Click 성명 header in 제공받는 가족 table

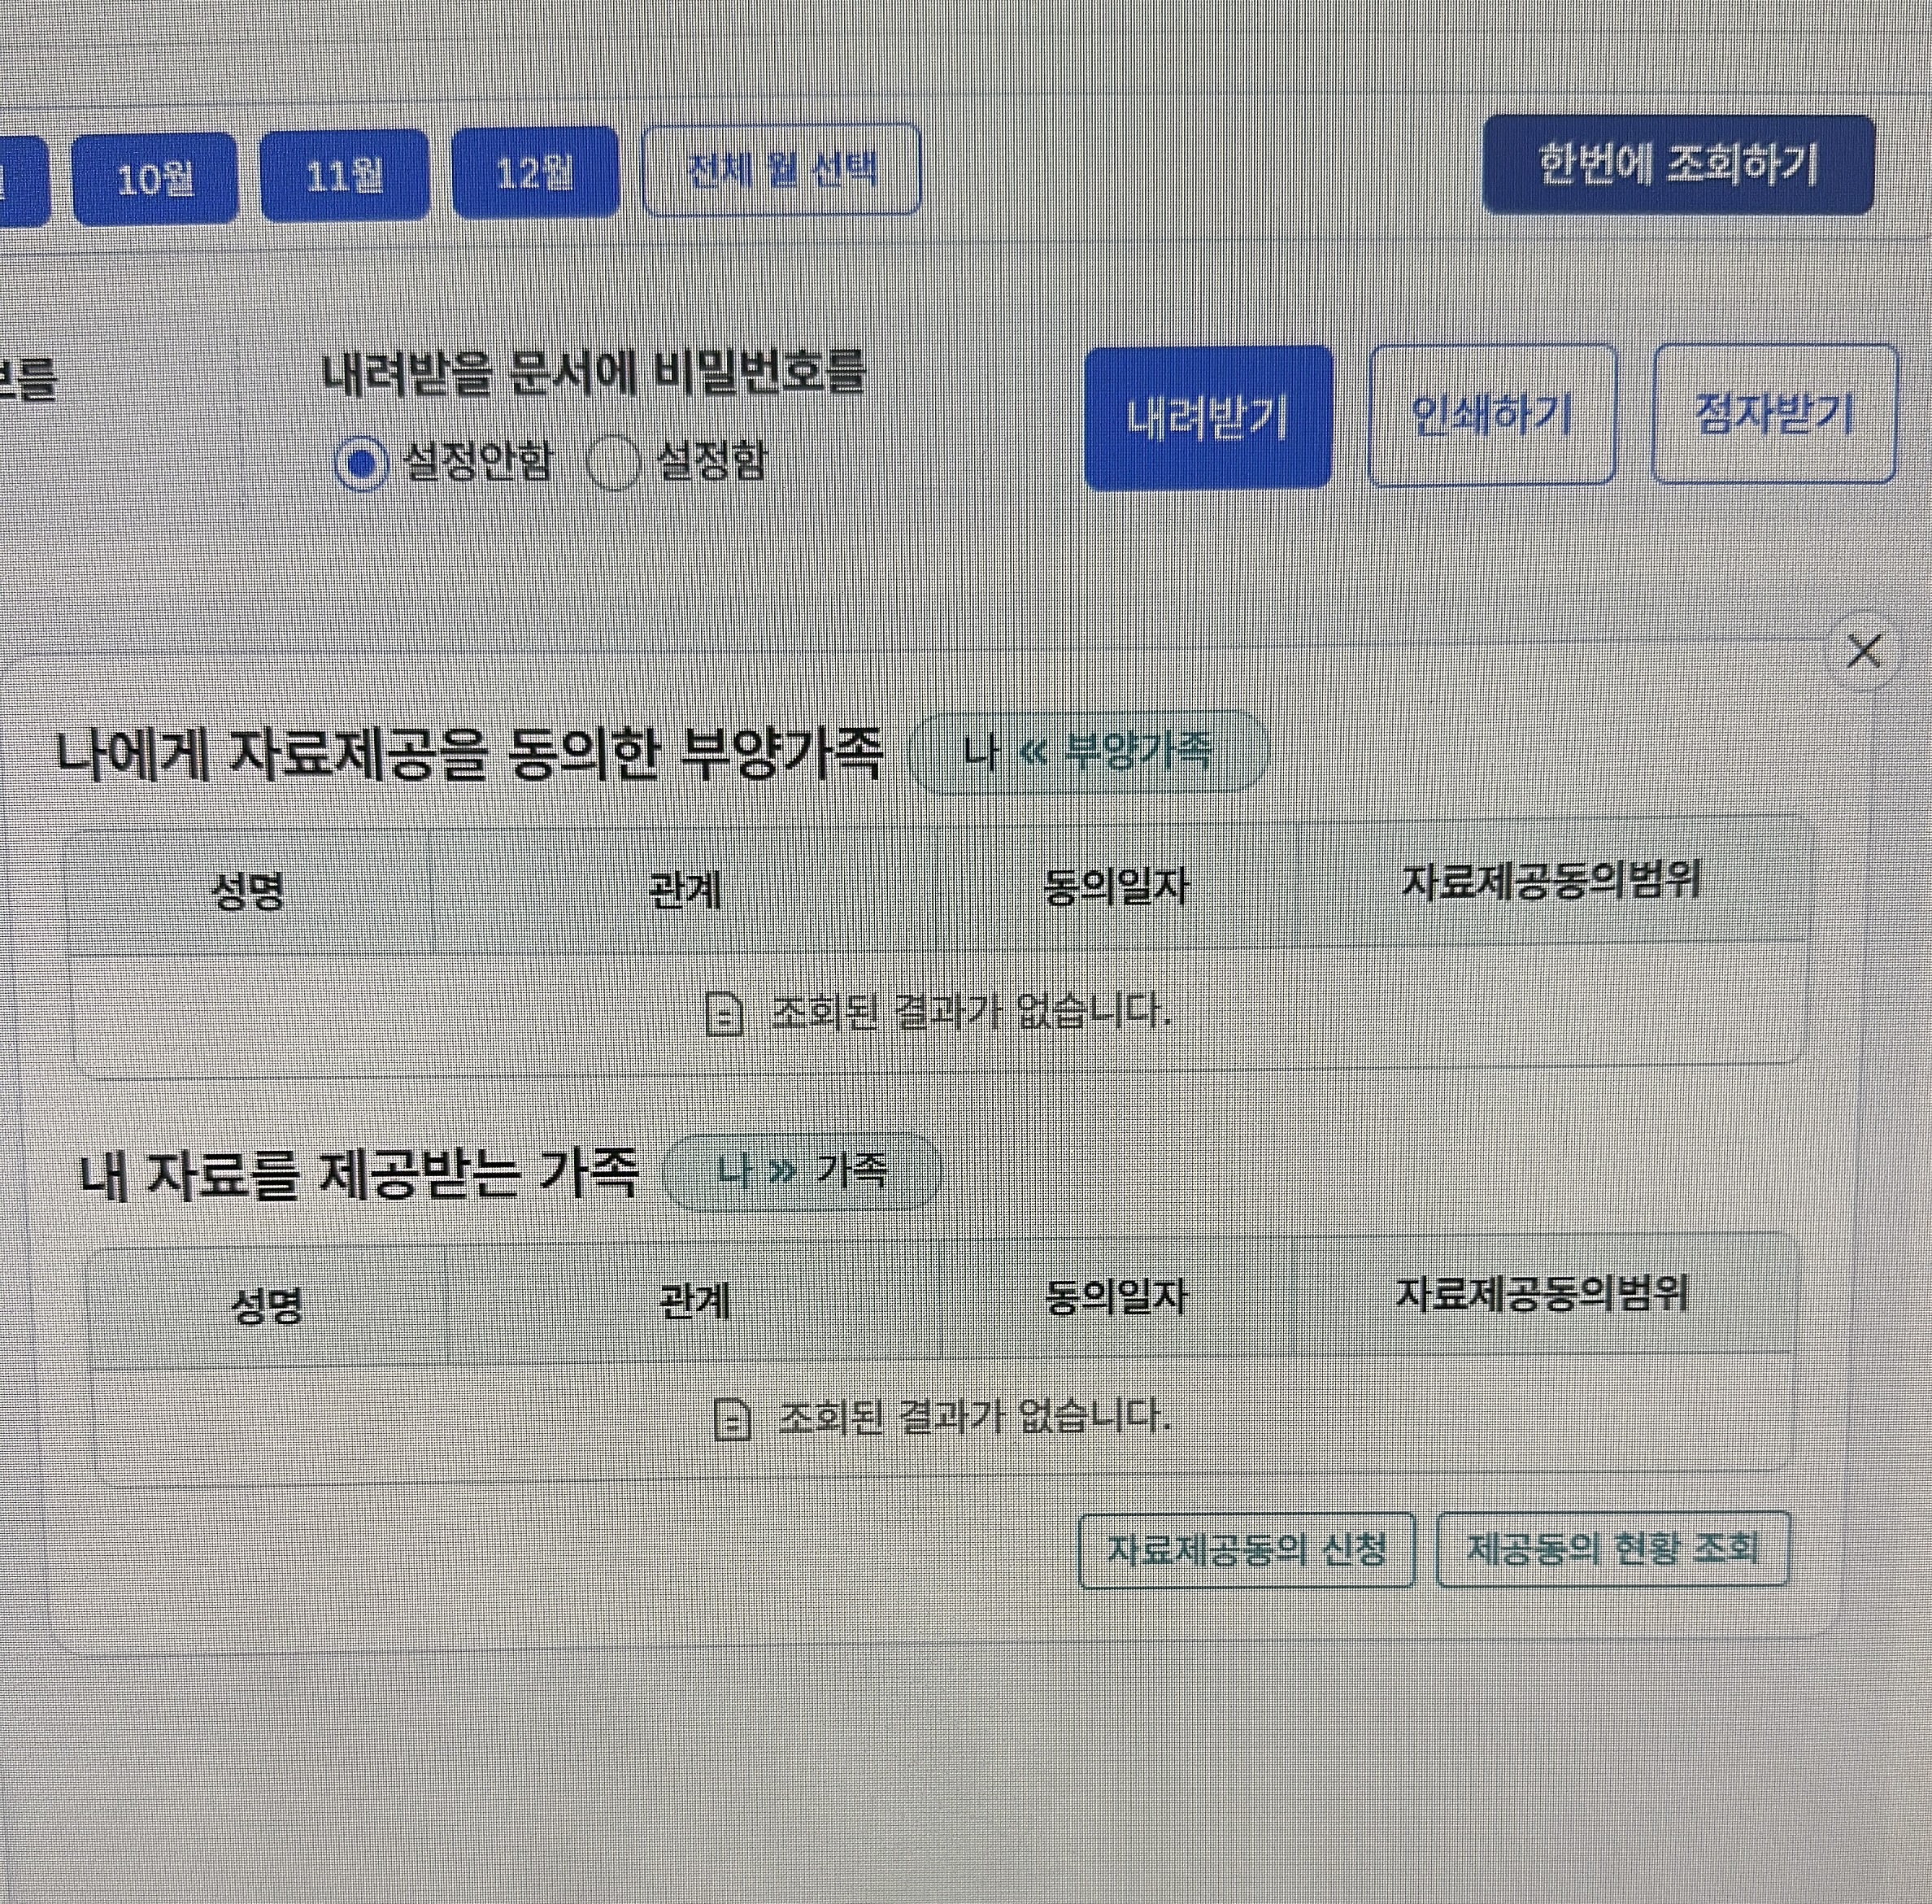tap(267, 1306)
